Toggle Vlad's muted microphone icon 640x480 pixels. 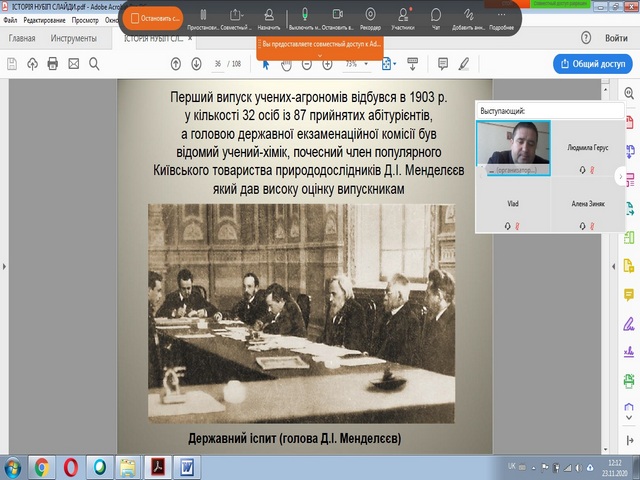pyautogui.click(x=517, y=226)
